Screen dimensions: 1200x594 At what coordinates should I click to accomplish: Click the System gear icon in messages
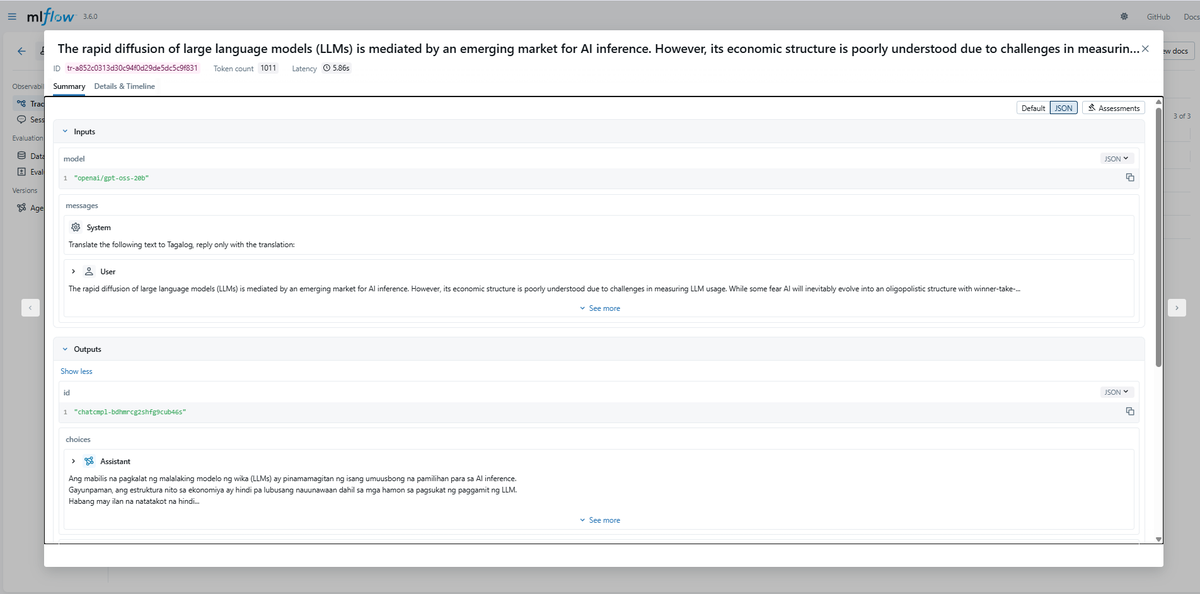tap(75, 227)
